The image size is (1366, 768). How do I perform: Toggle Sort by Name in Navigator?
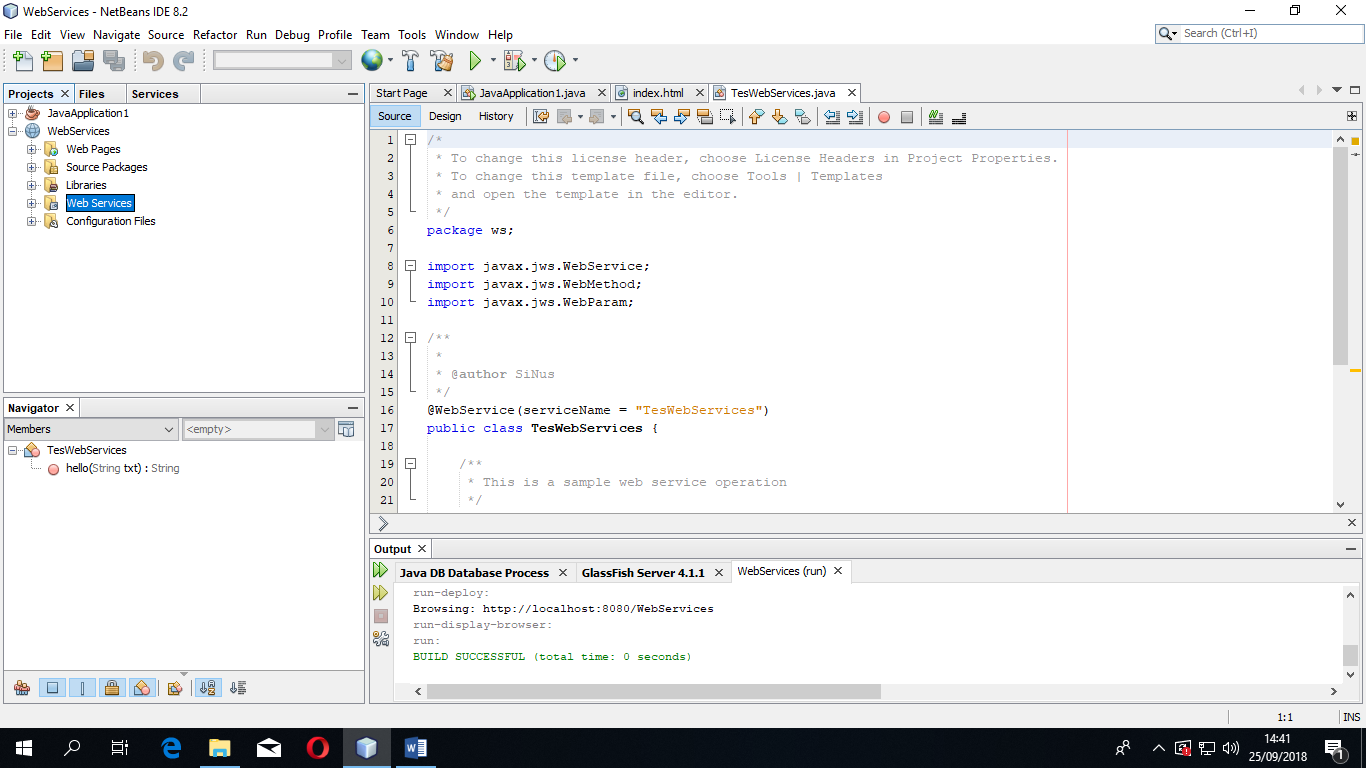tap(208, 688)
